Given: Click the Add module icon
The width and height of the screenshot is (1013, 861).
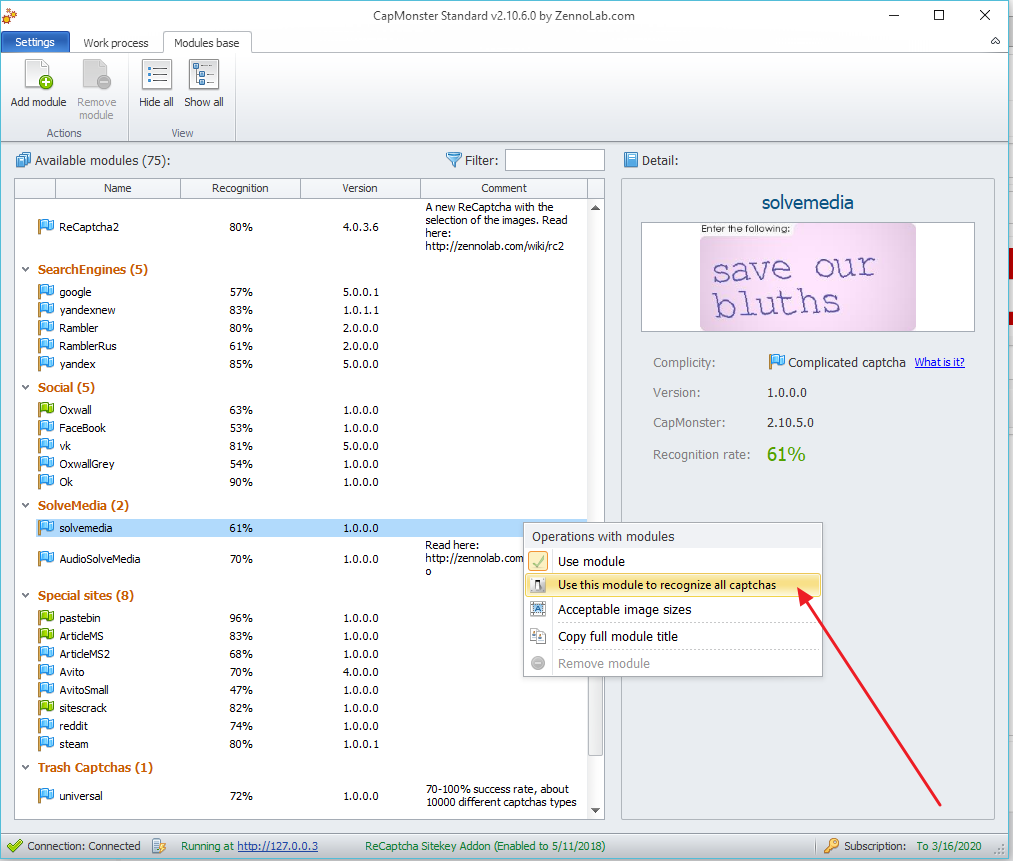Looking at the screenshot, I should click(38, 76).
